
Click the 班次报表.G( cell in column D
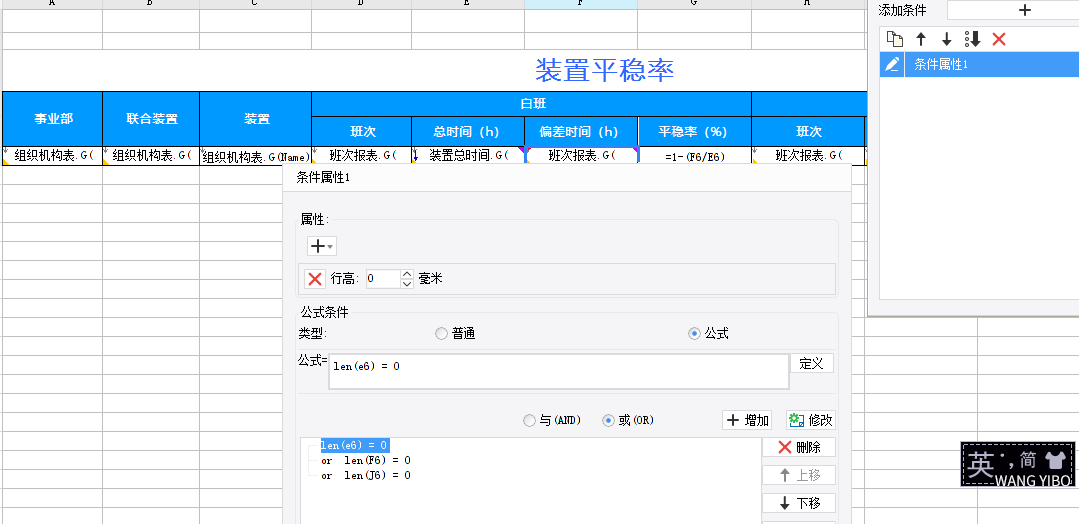pyautogui.click(x=362, y=156)
